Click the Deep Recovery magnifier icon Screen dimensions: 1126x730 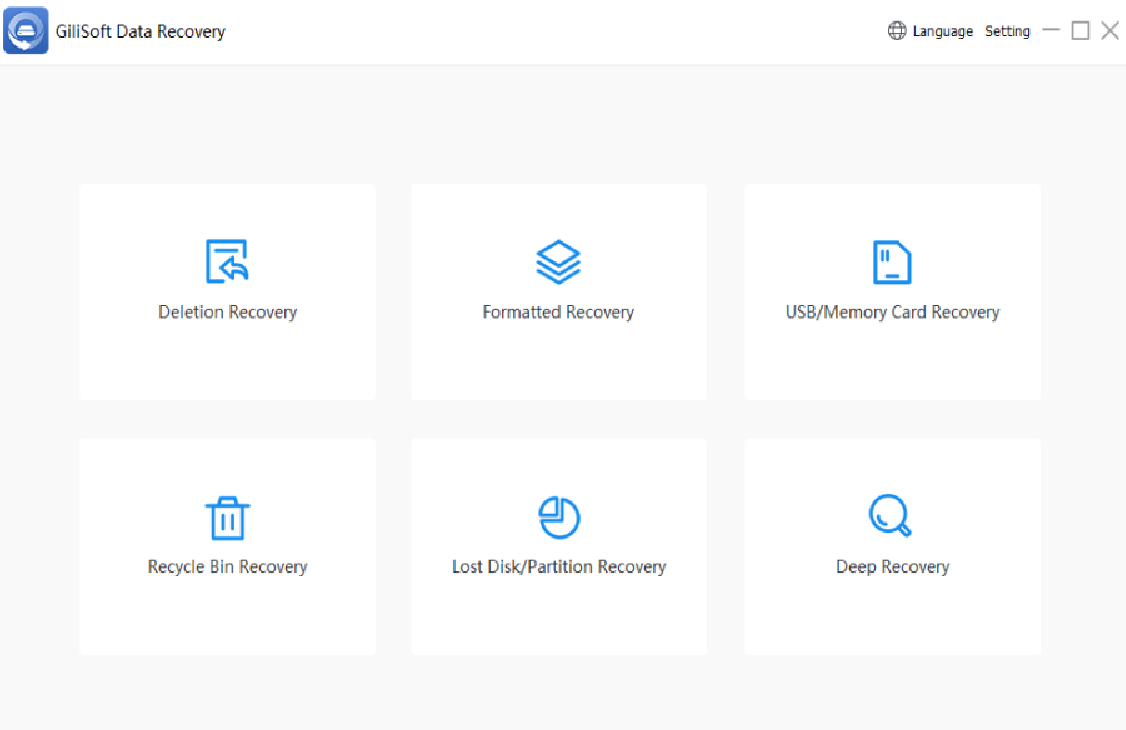click(x=890, y=515)
